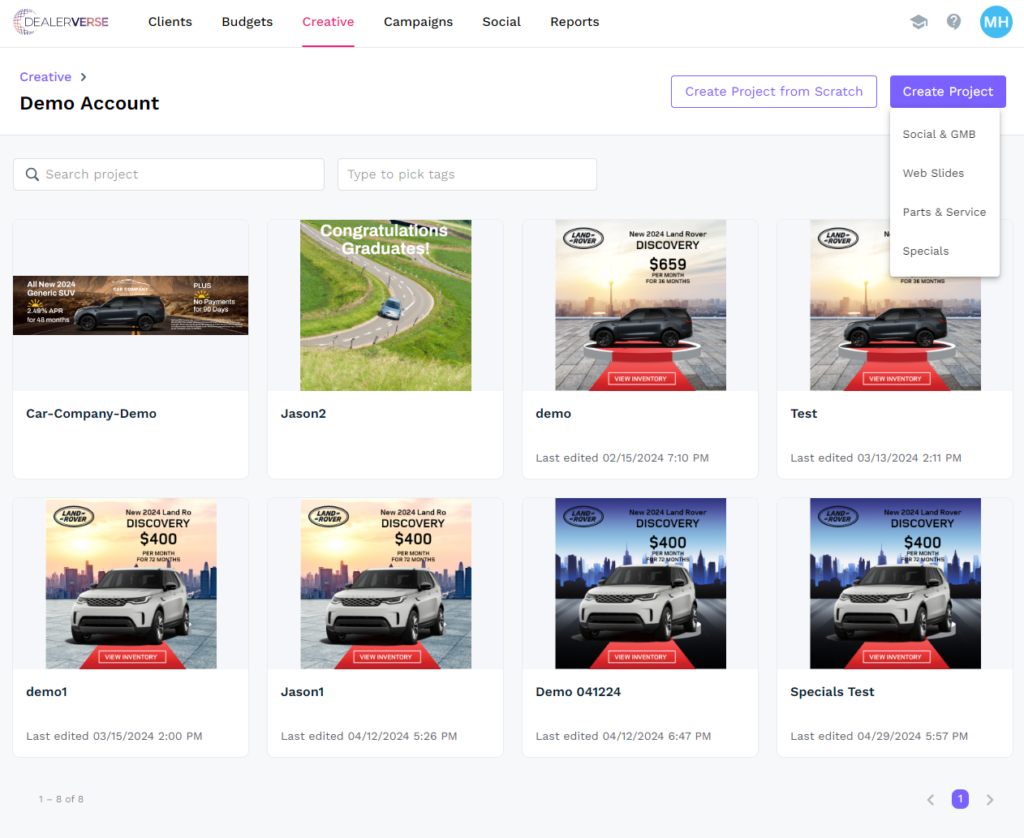Viewport: 1024px width, 838px height.
Task: Go to the previous page arrow
Action: click(x=930, y=799)
